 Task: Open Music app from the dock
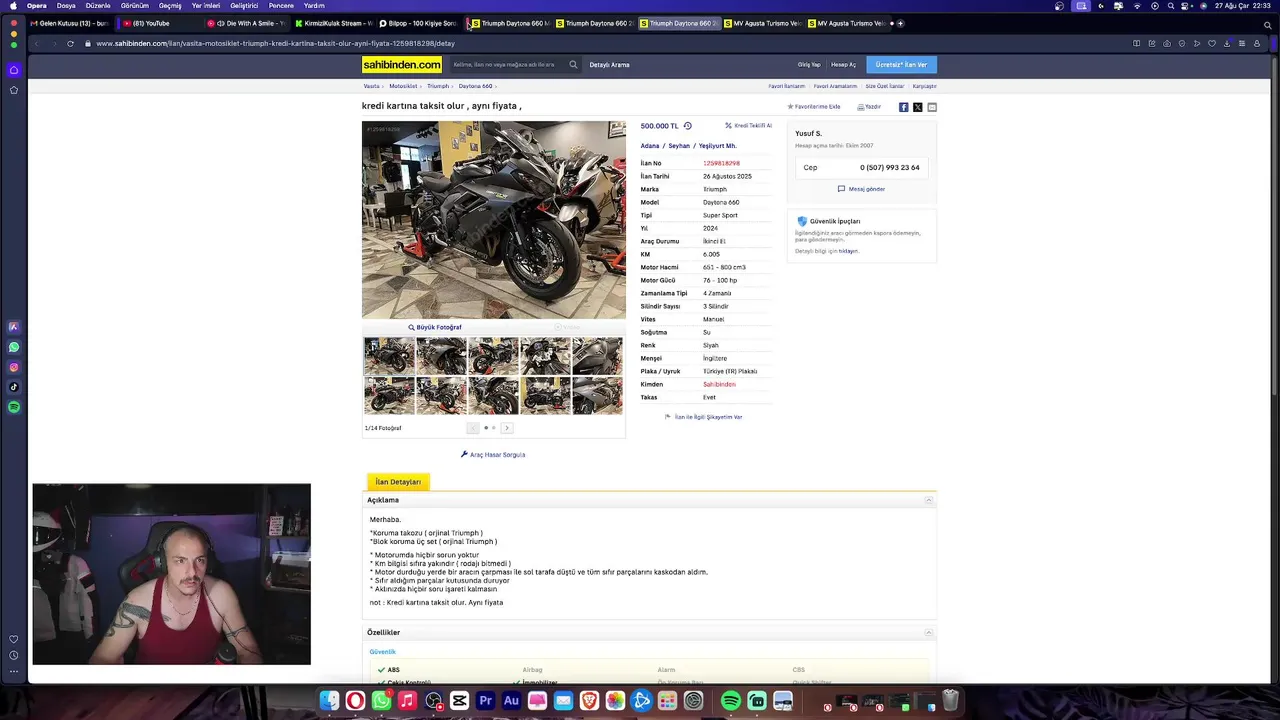pyautogui.click(x=407, y=701)
